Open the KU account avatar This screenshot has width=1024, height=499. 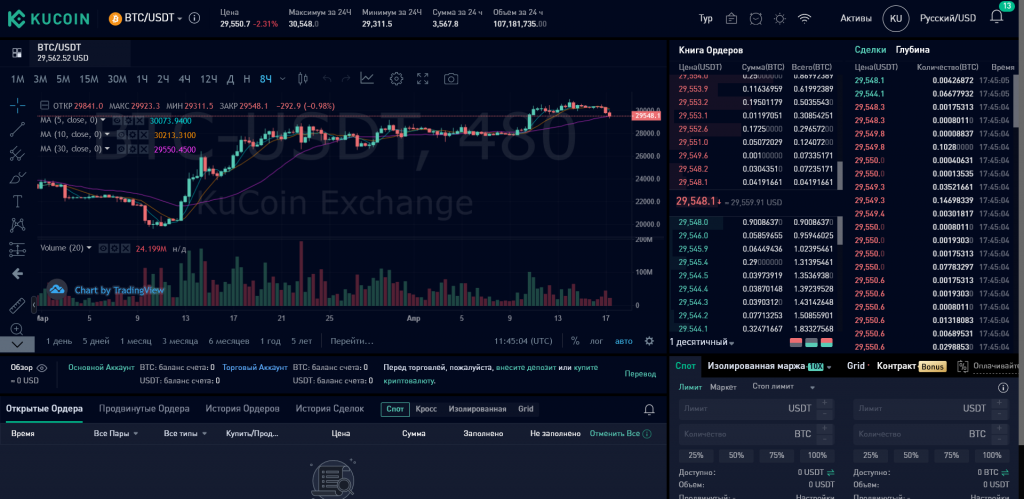[896, 18]
